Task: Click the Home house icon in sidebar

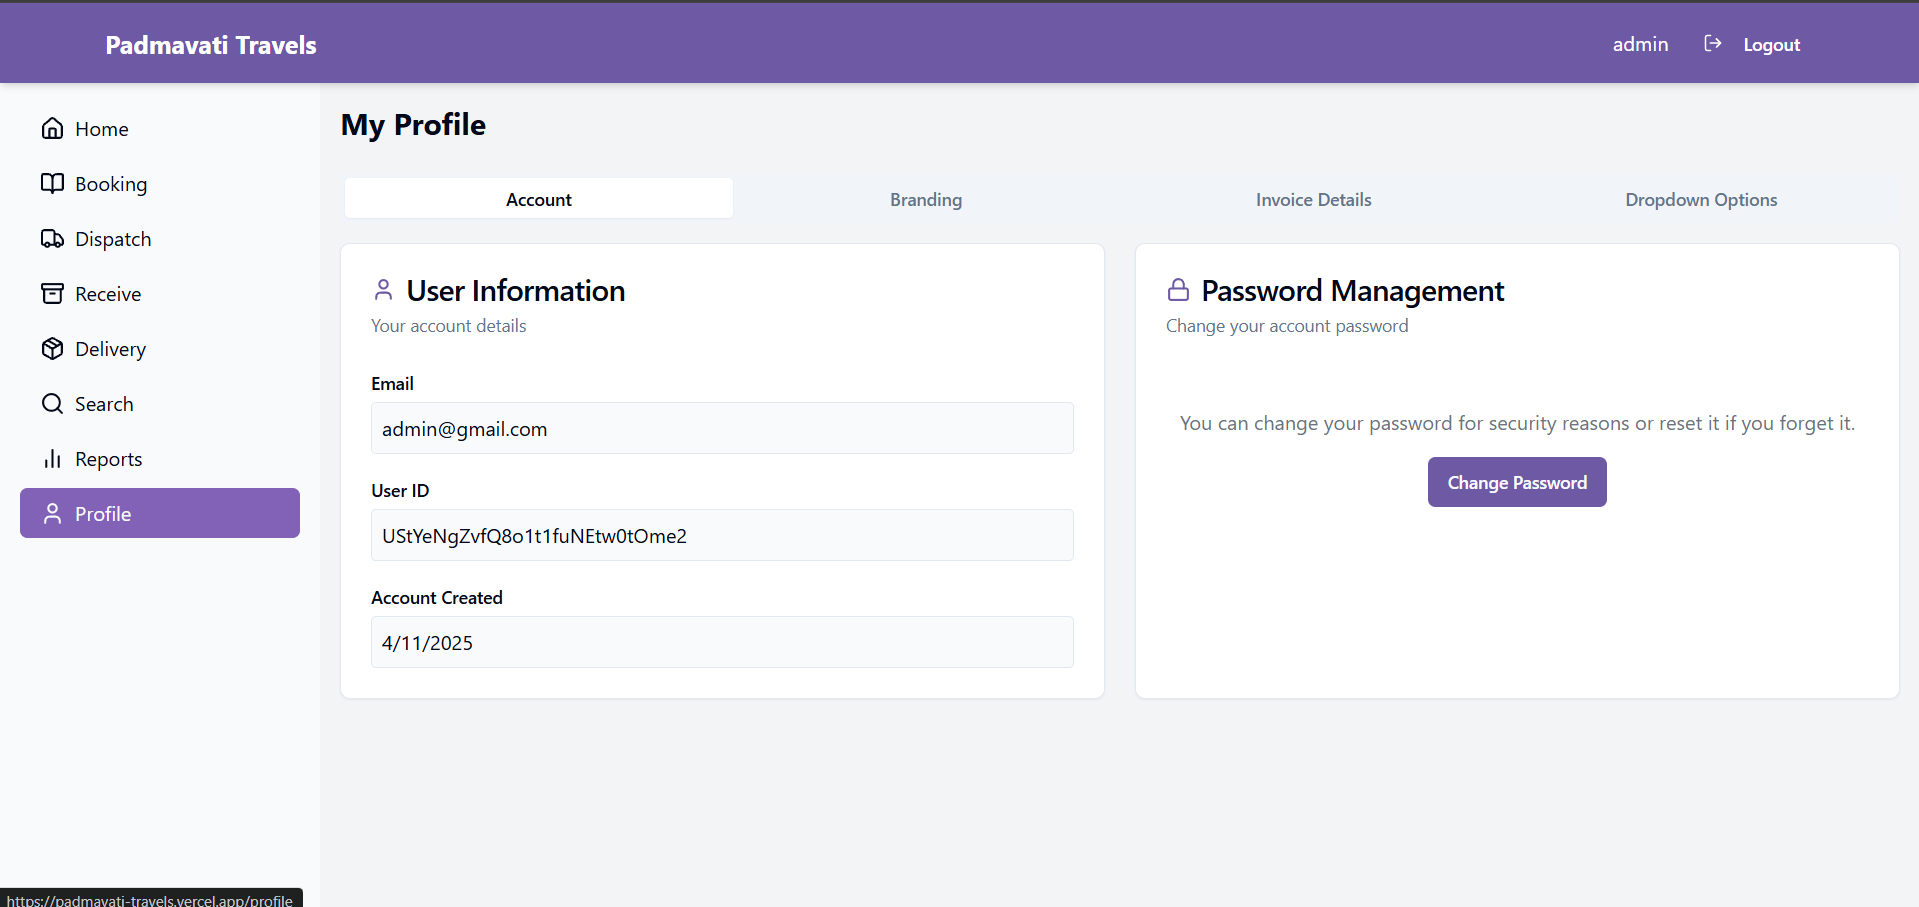Action: [x=52, y=129]
